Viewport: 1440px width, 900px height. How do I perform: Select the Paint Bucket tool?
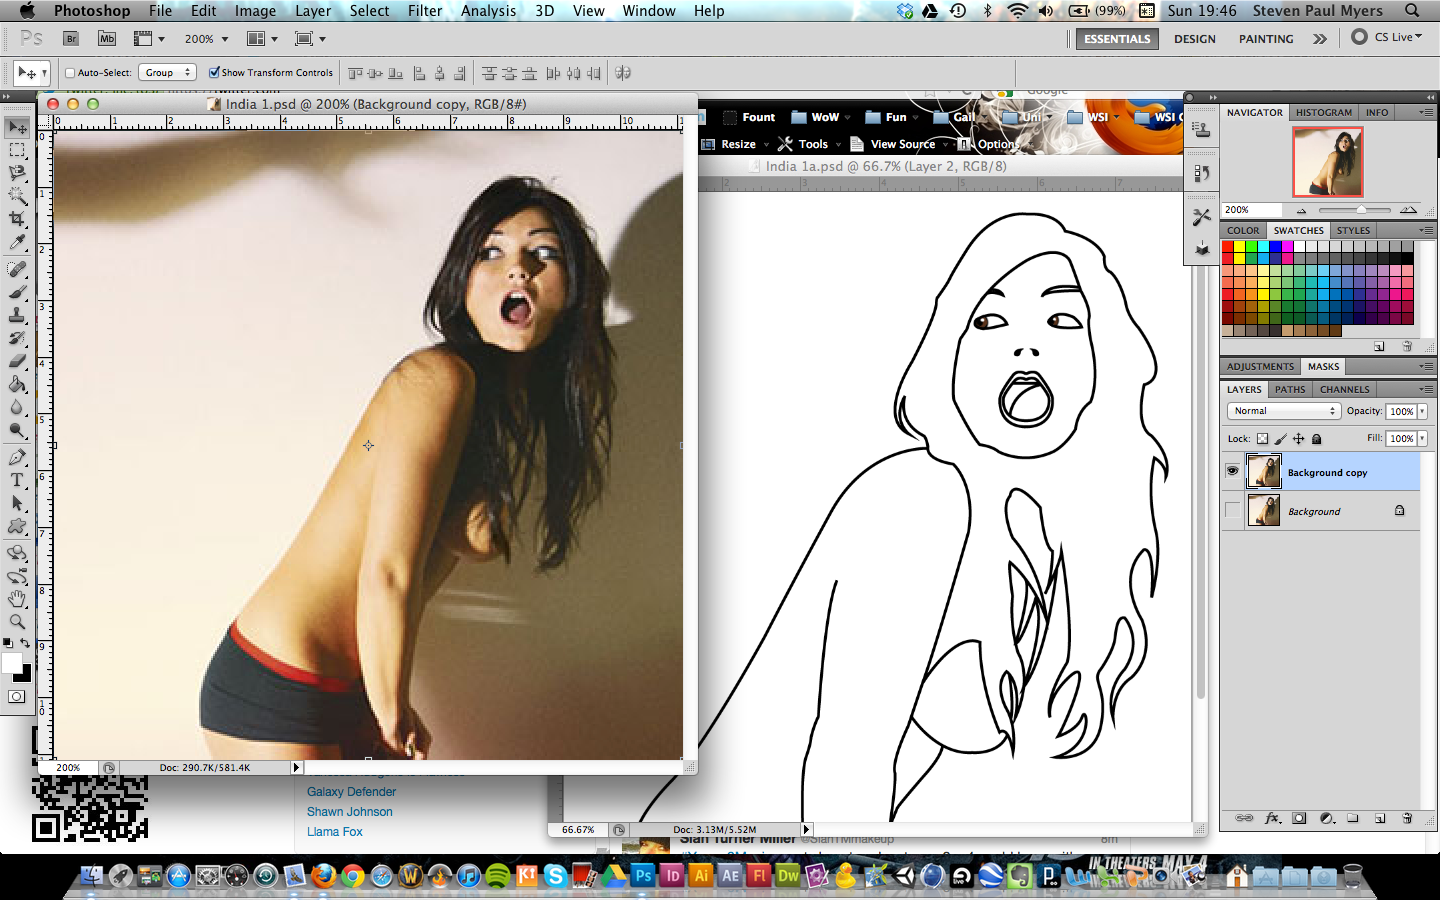tap(17, 384)
